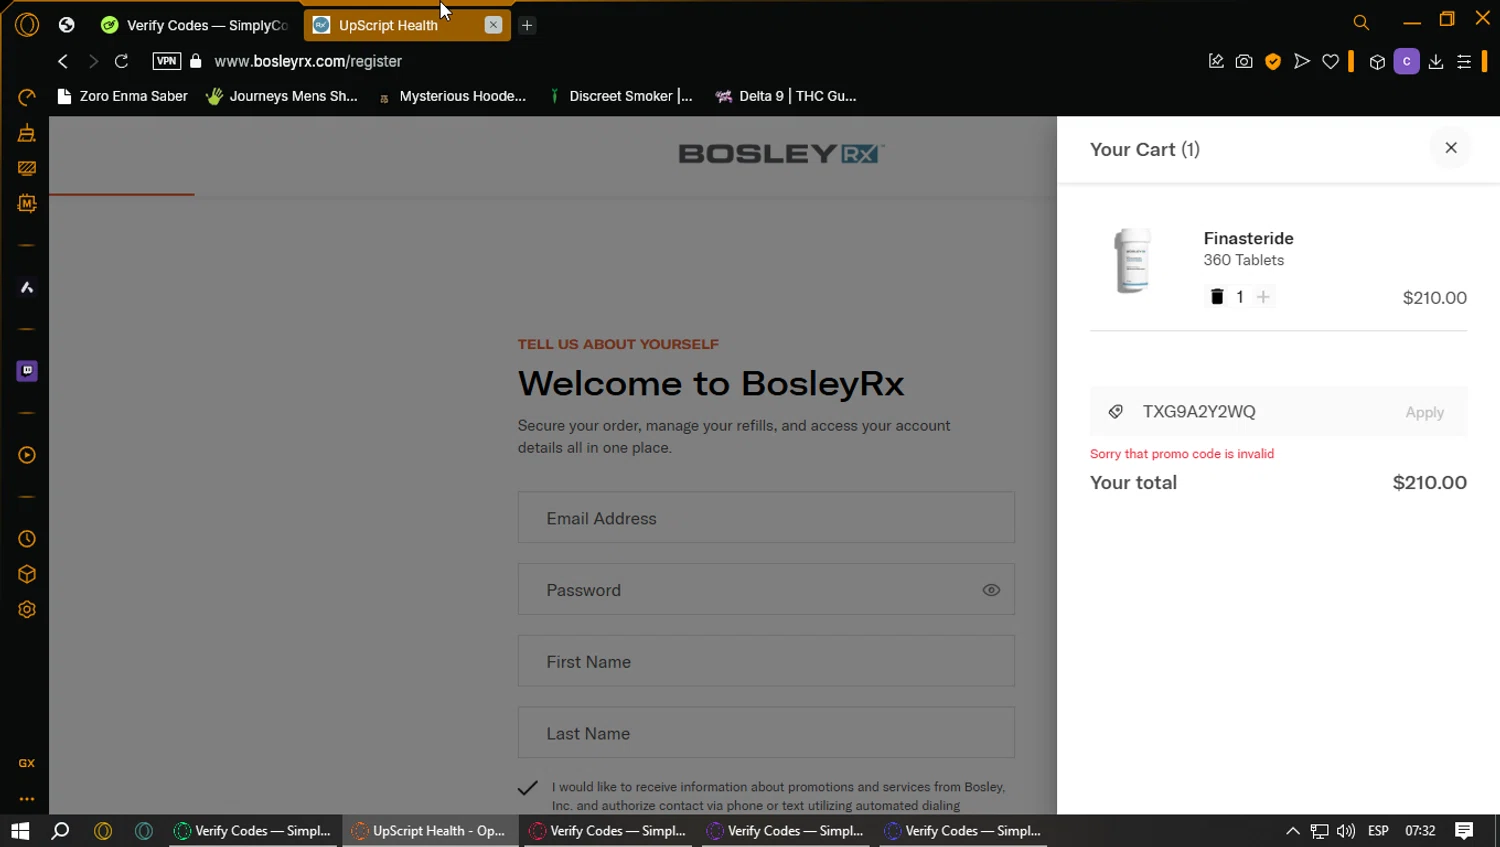Click the address bar padlock icon
The image size is (1500, 847).
point(196,61)
